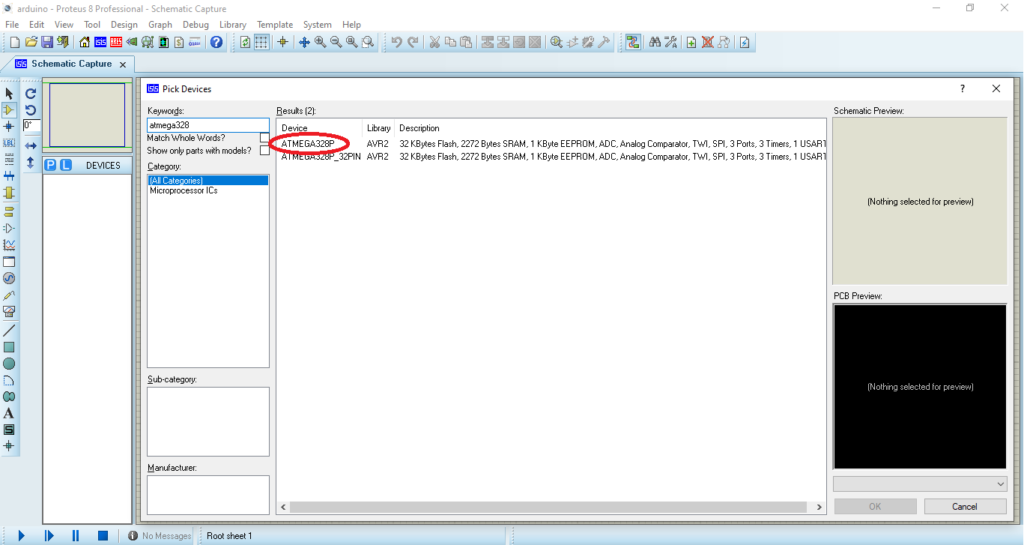Open the Debug menu

coord(196,24)
